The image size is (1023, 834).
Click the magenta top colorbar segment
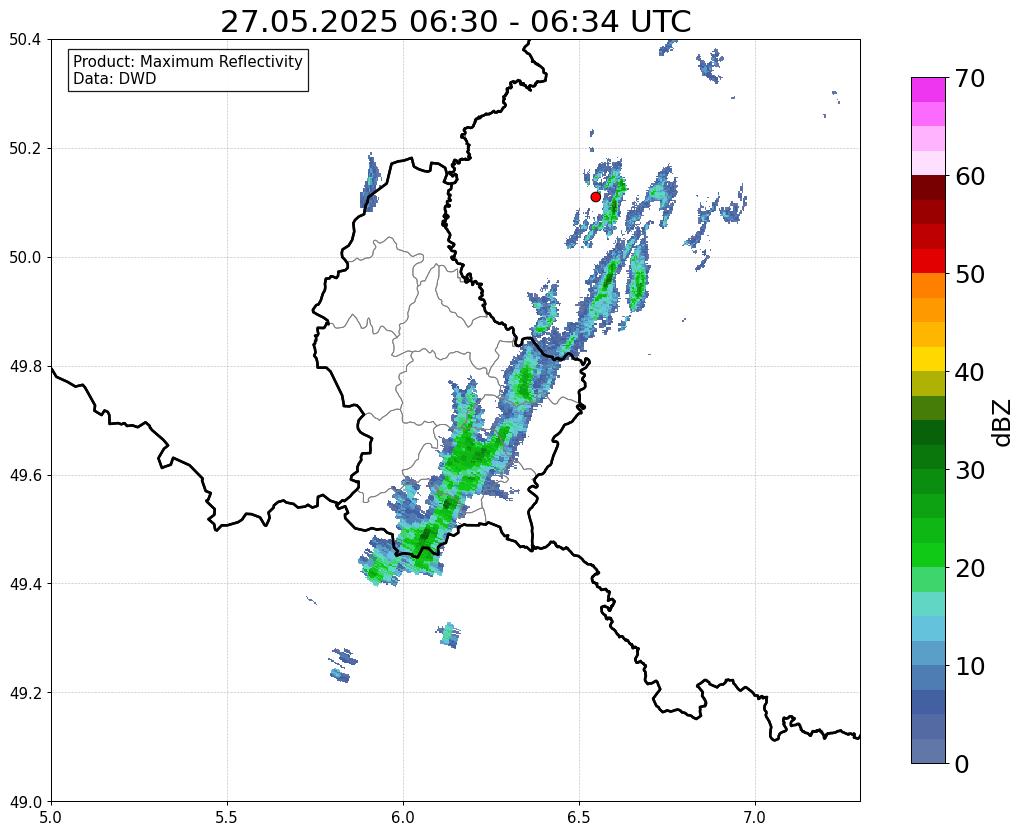pyautogui.click(x=928, y=90)
